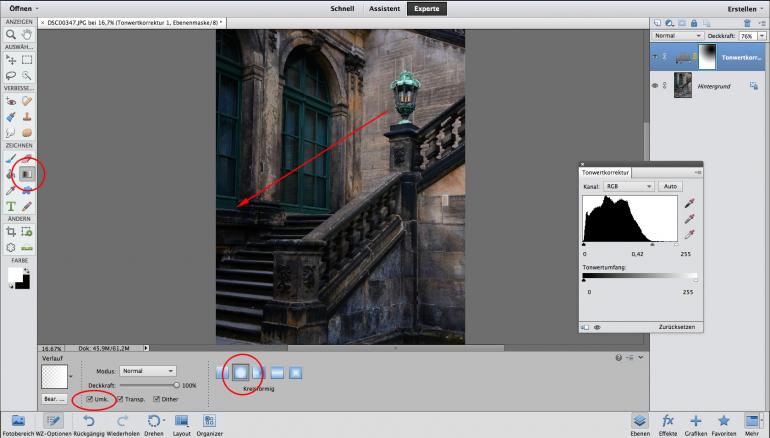The width and height of the screenshot is (770, 438).
Task: Select the Lasso tool
Action: click(11, 75)
